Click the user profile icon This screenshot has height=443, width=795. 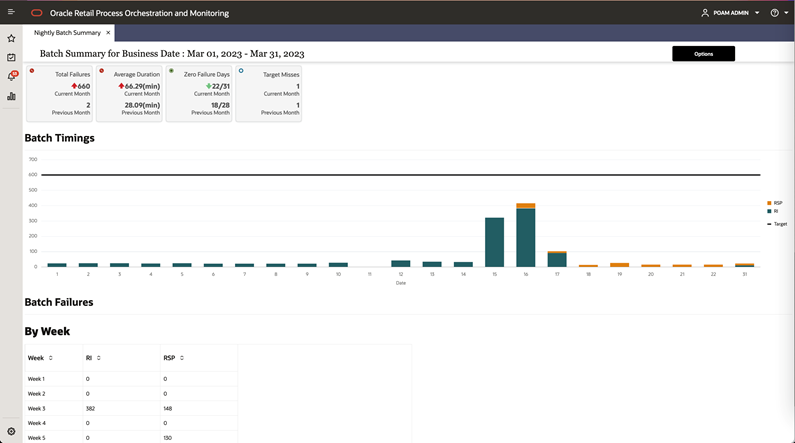pyautogui.click(x=705, y=13)
